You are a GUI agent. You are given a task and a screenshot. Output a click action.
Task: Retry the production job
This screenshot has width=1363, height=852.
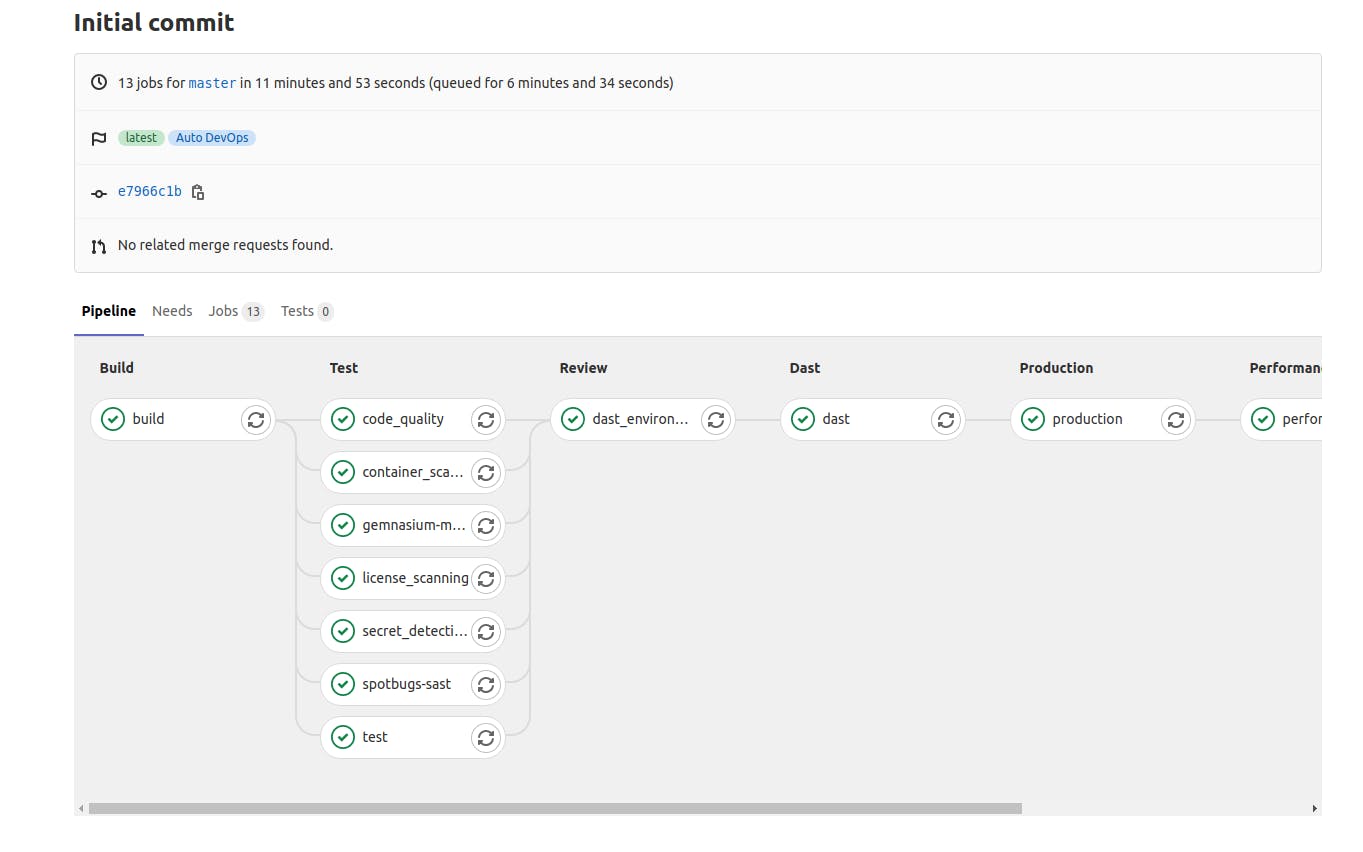coord(1176,419)
